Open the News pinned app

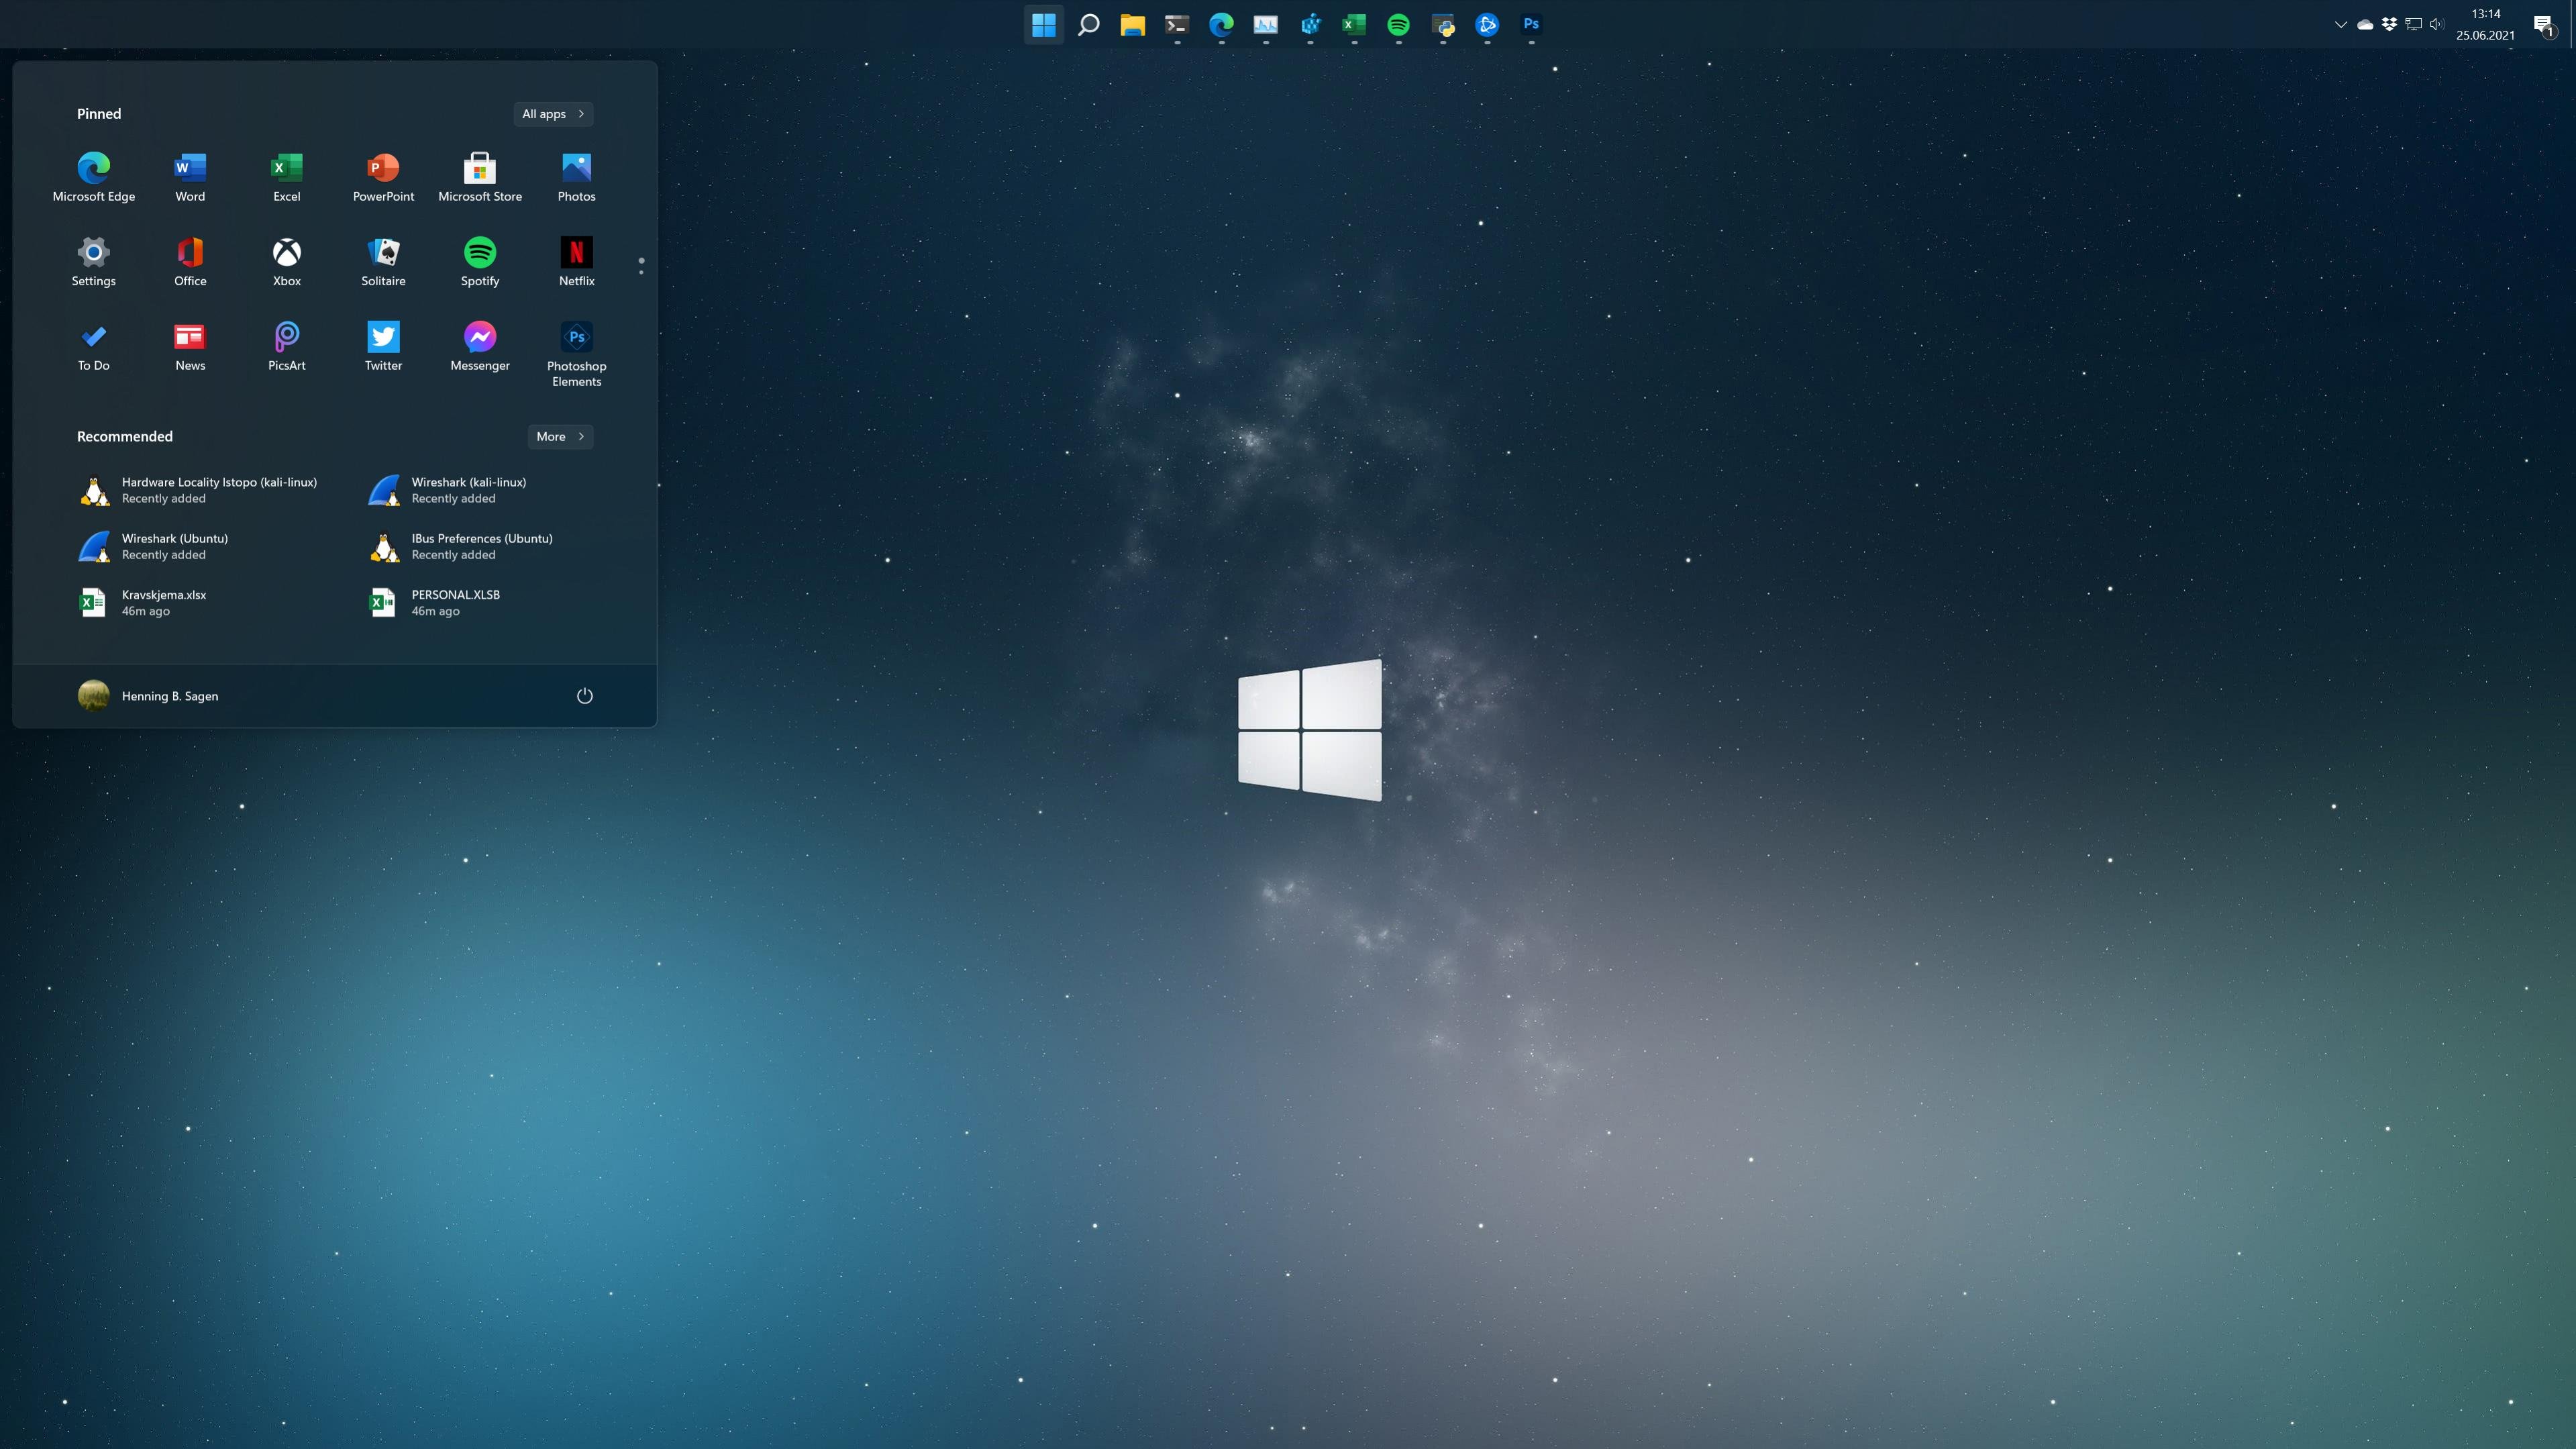pyautogui.click(x=190, y=347)
